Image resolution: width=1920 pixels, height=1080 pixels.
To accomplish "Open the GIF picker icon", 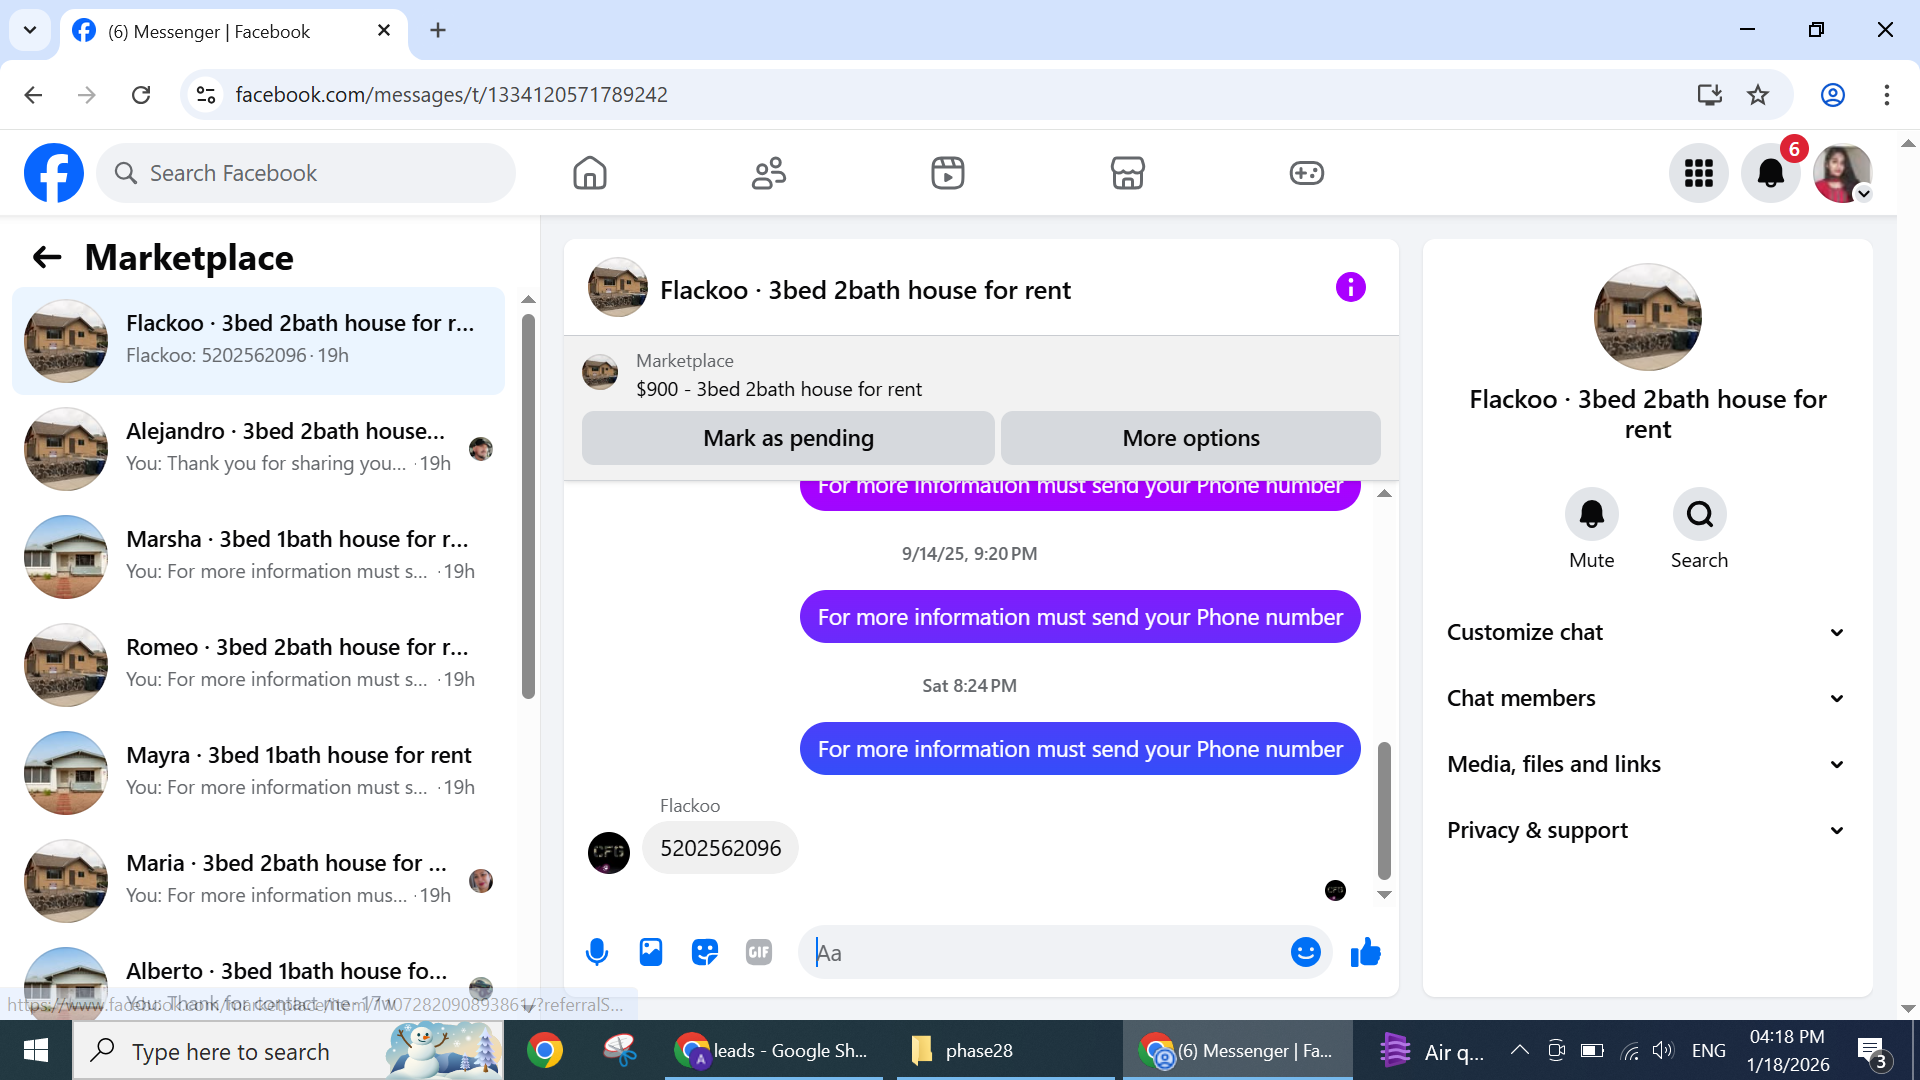I will (759, 952).
